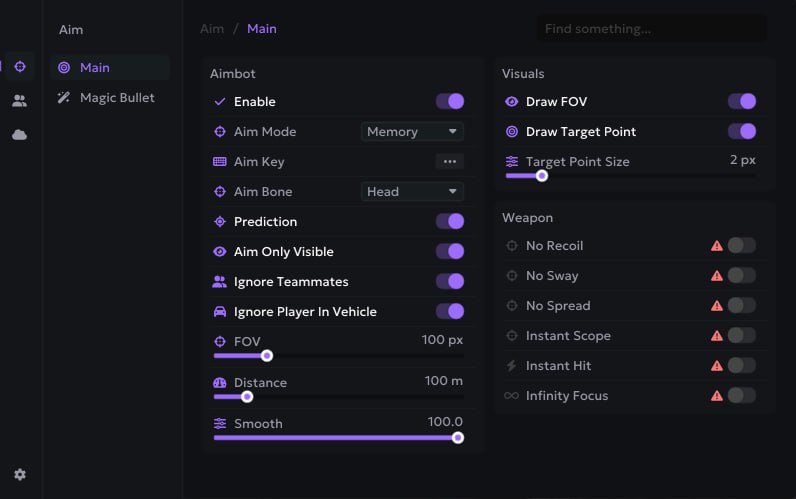796x499 pixels.
Task: Click the keyboard icon next to Aim Key
Action: (220, 161)
